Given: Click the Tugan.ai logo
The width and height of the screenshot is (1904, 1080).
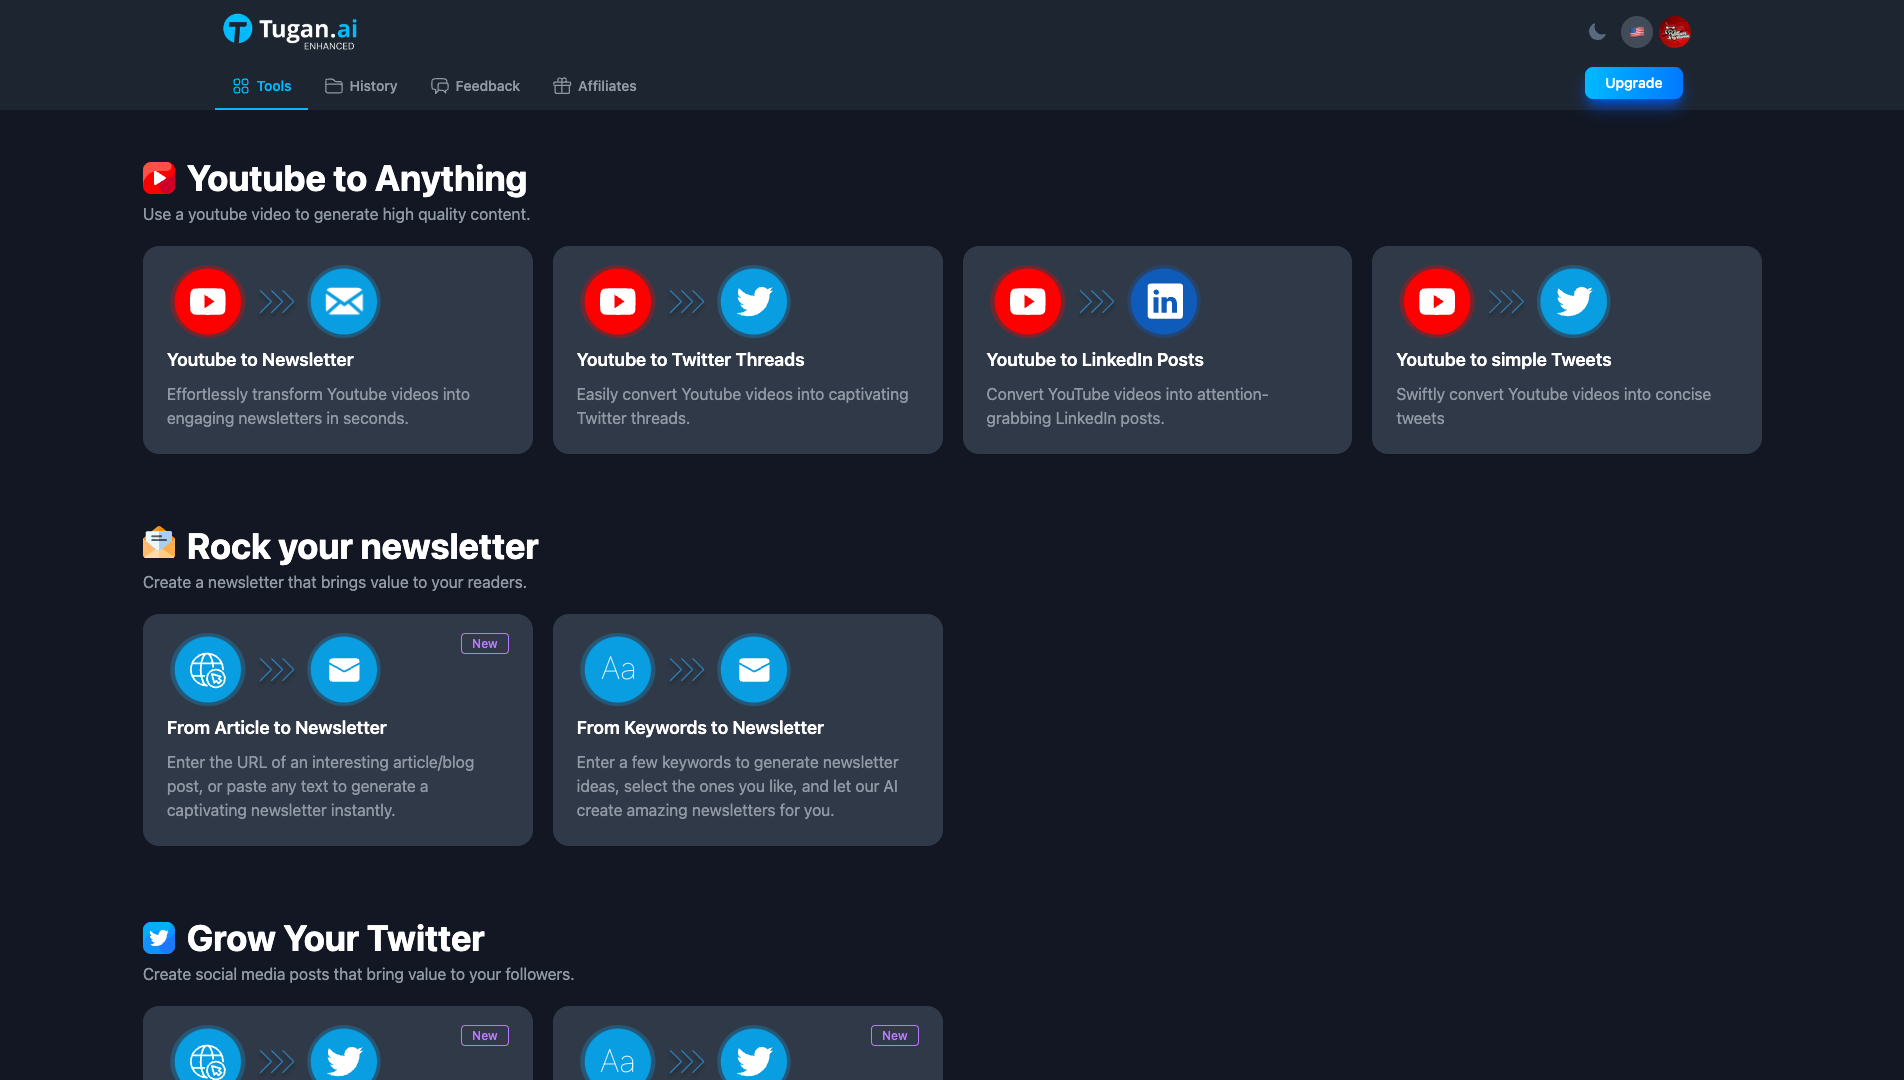Looking at the screenshot, I should [x=290, y=31].
